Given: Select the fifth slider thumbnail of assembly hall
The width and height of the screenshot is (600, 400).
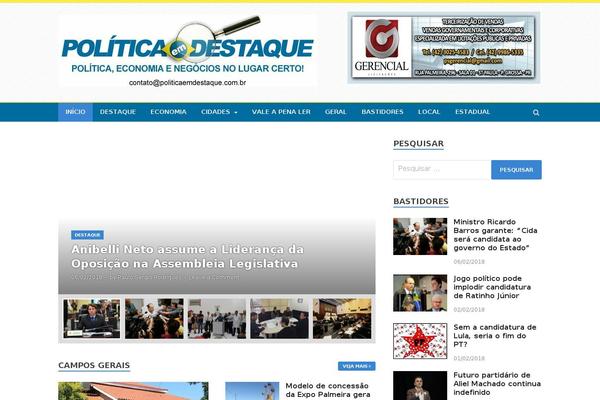Looking at the screenshot, I should click(342, 318).
